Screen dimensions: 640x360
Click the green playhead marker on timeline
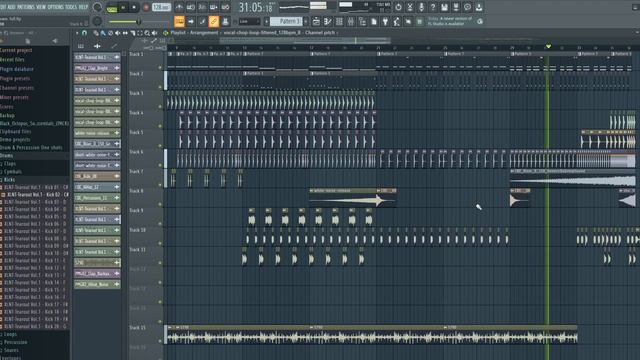[x=548, y=47]
